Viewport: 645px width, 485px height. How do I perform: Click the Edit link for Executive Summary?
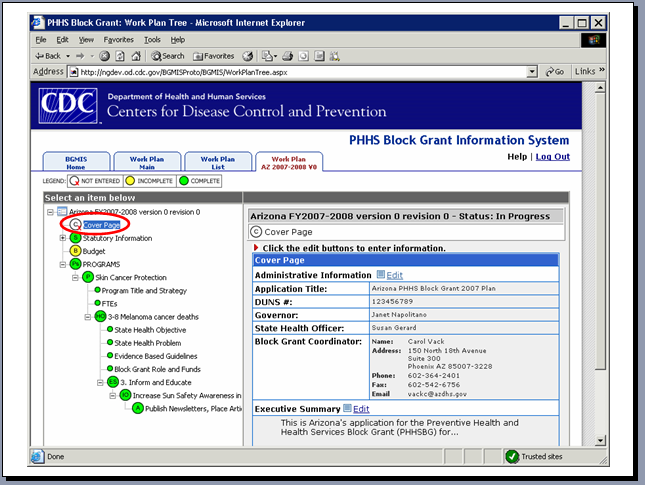click(x=361, y=409)
